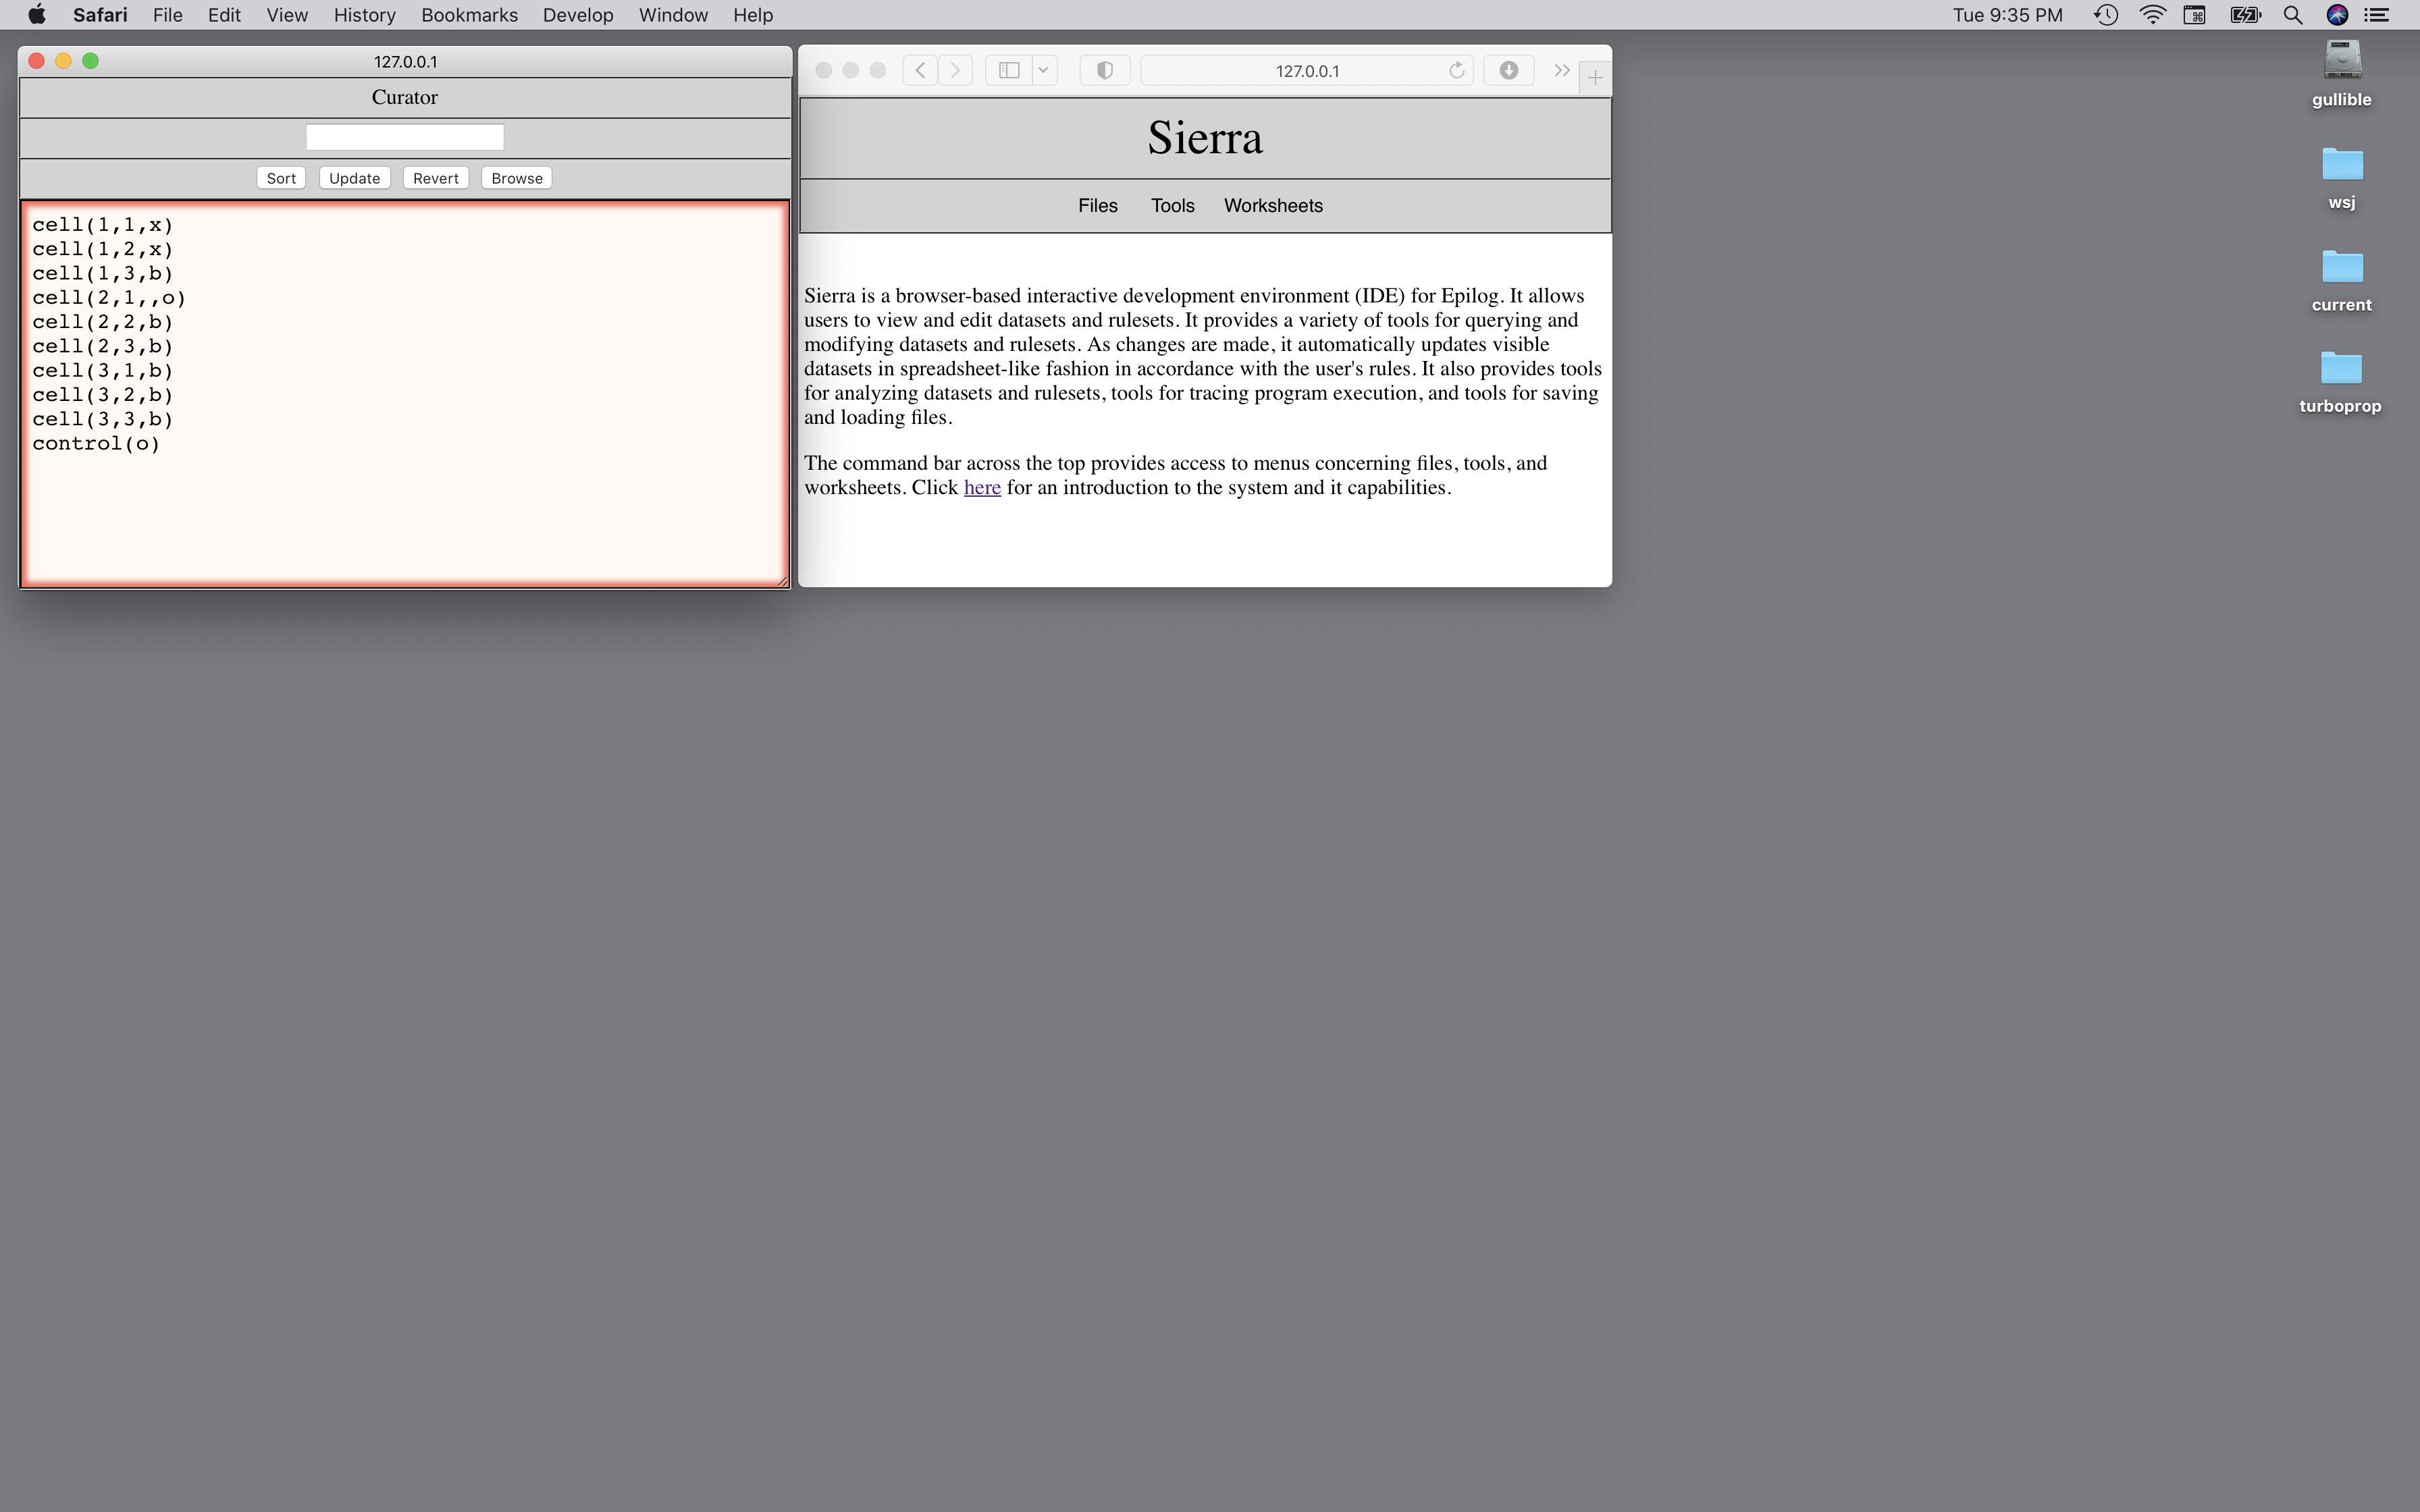Click the Curator text input field

404,137
